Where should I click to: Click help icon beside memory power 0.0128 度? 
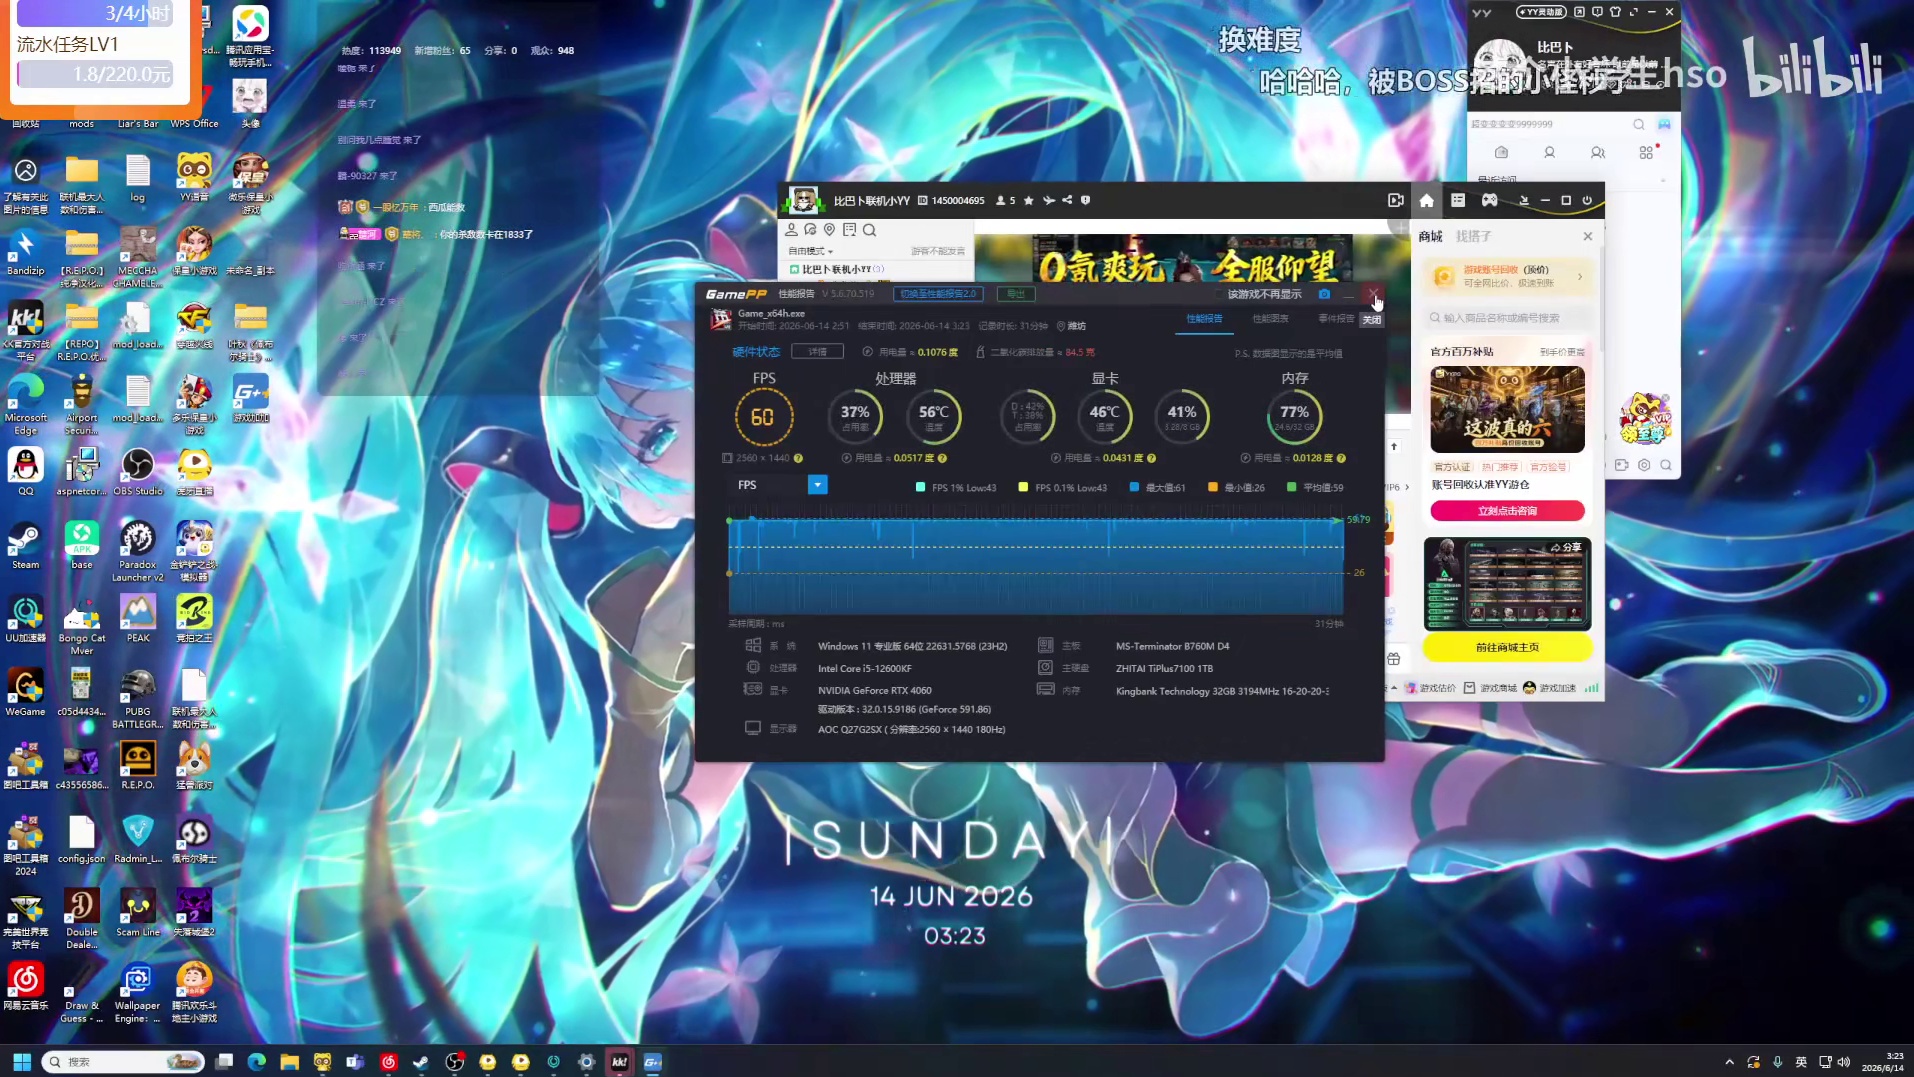[1341, 458]
